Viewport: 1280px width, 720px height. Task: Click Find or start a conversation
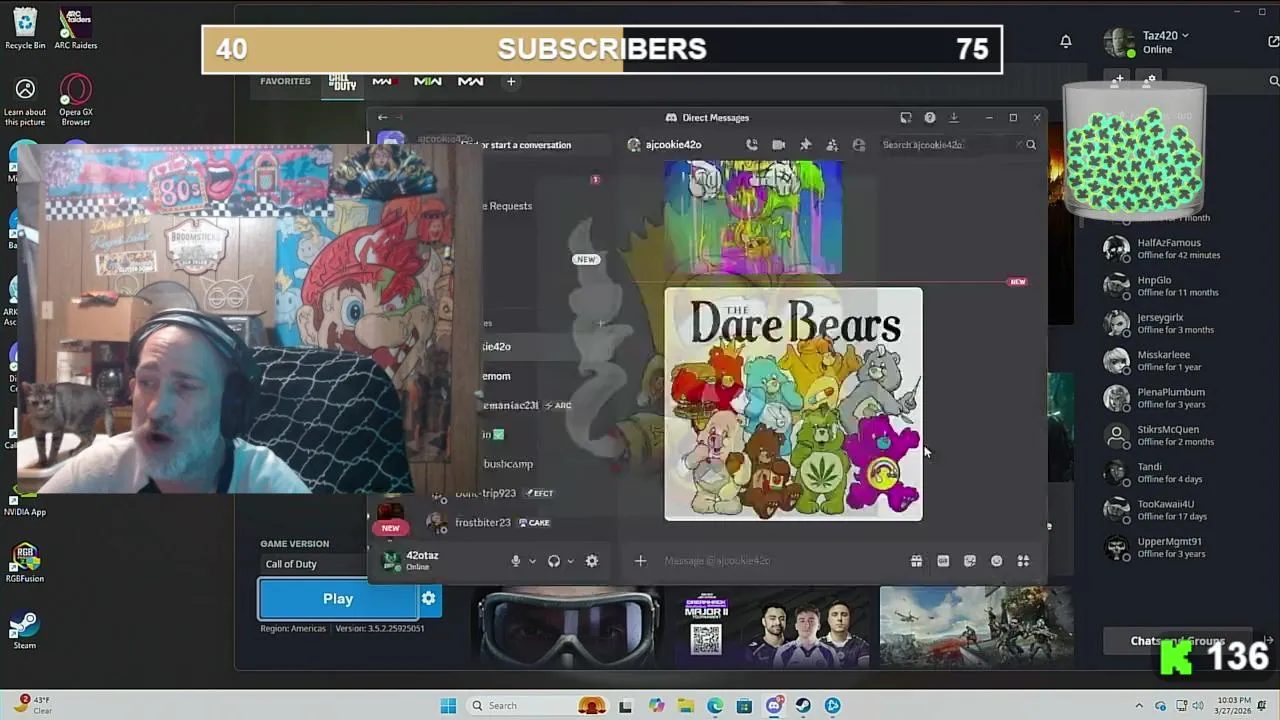[518, 145]
